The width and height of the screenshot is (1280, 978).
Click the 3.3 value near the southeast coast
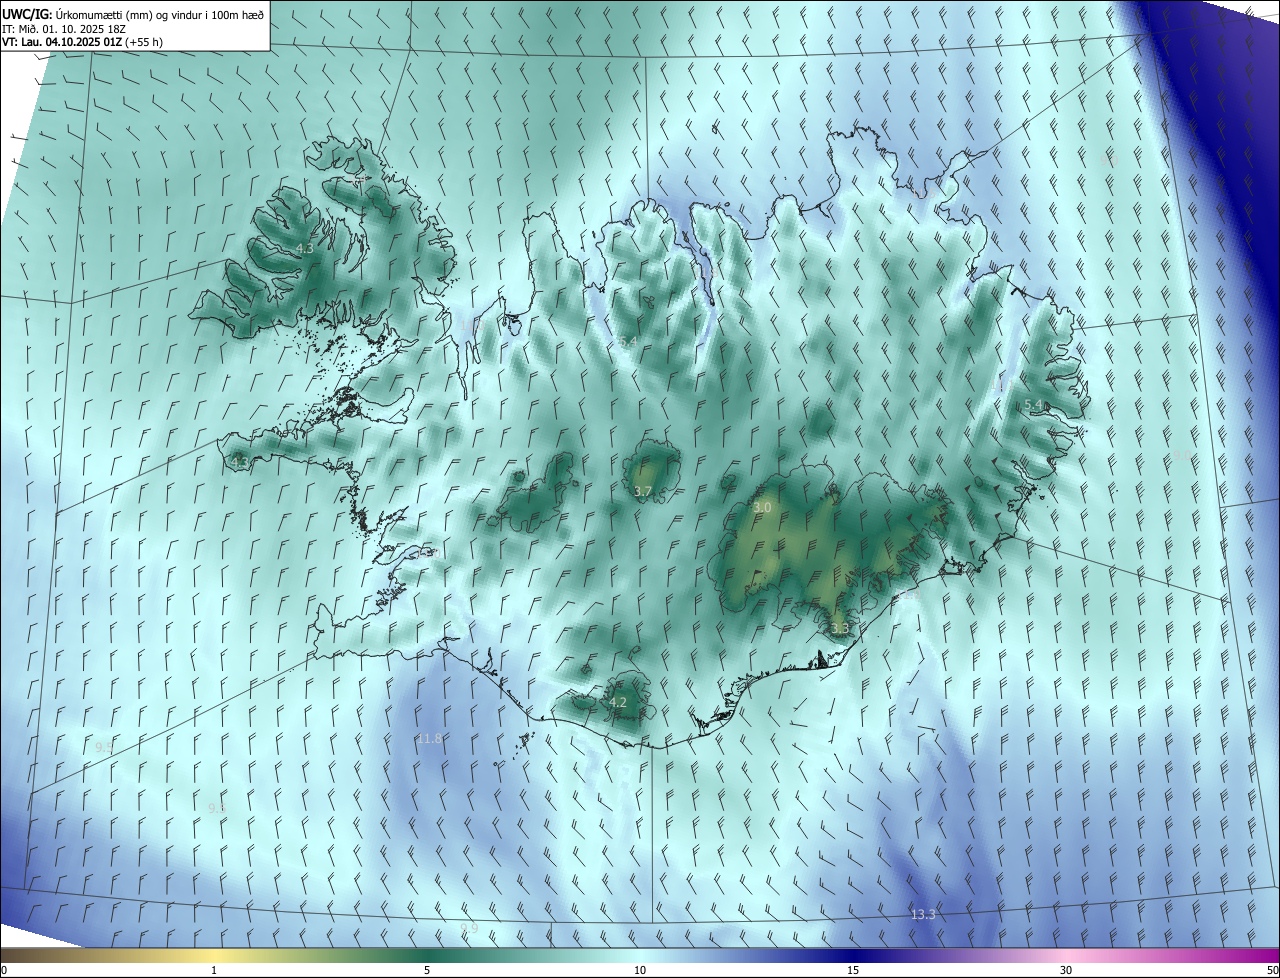pos(840,629)
